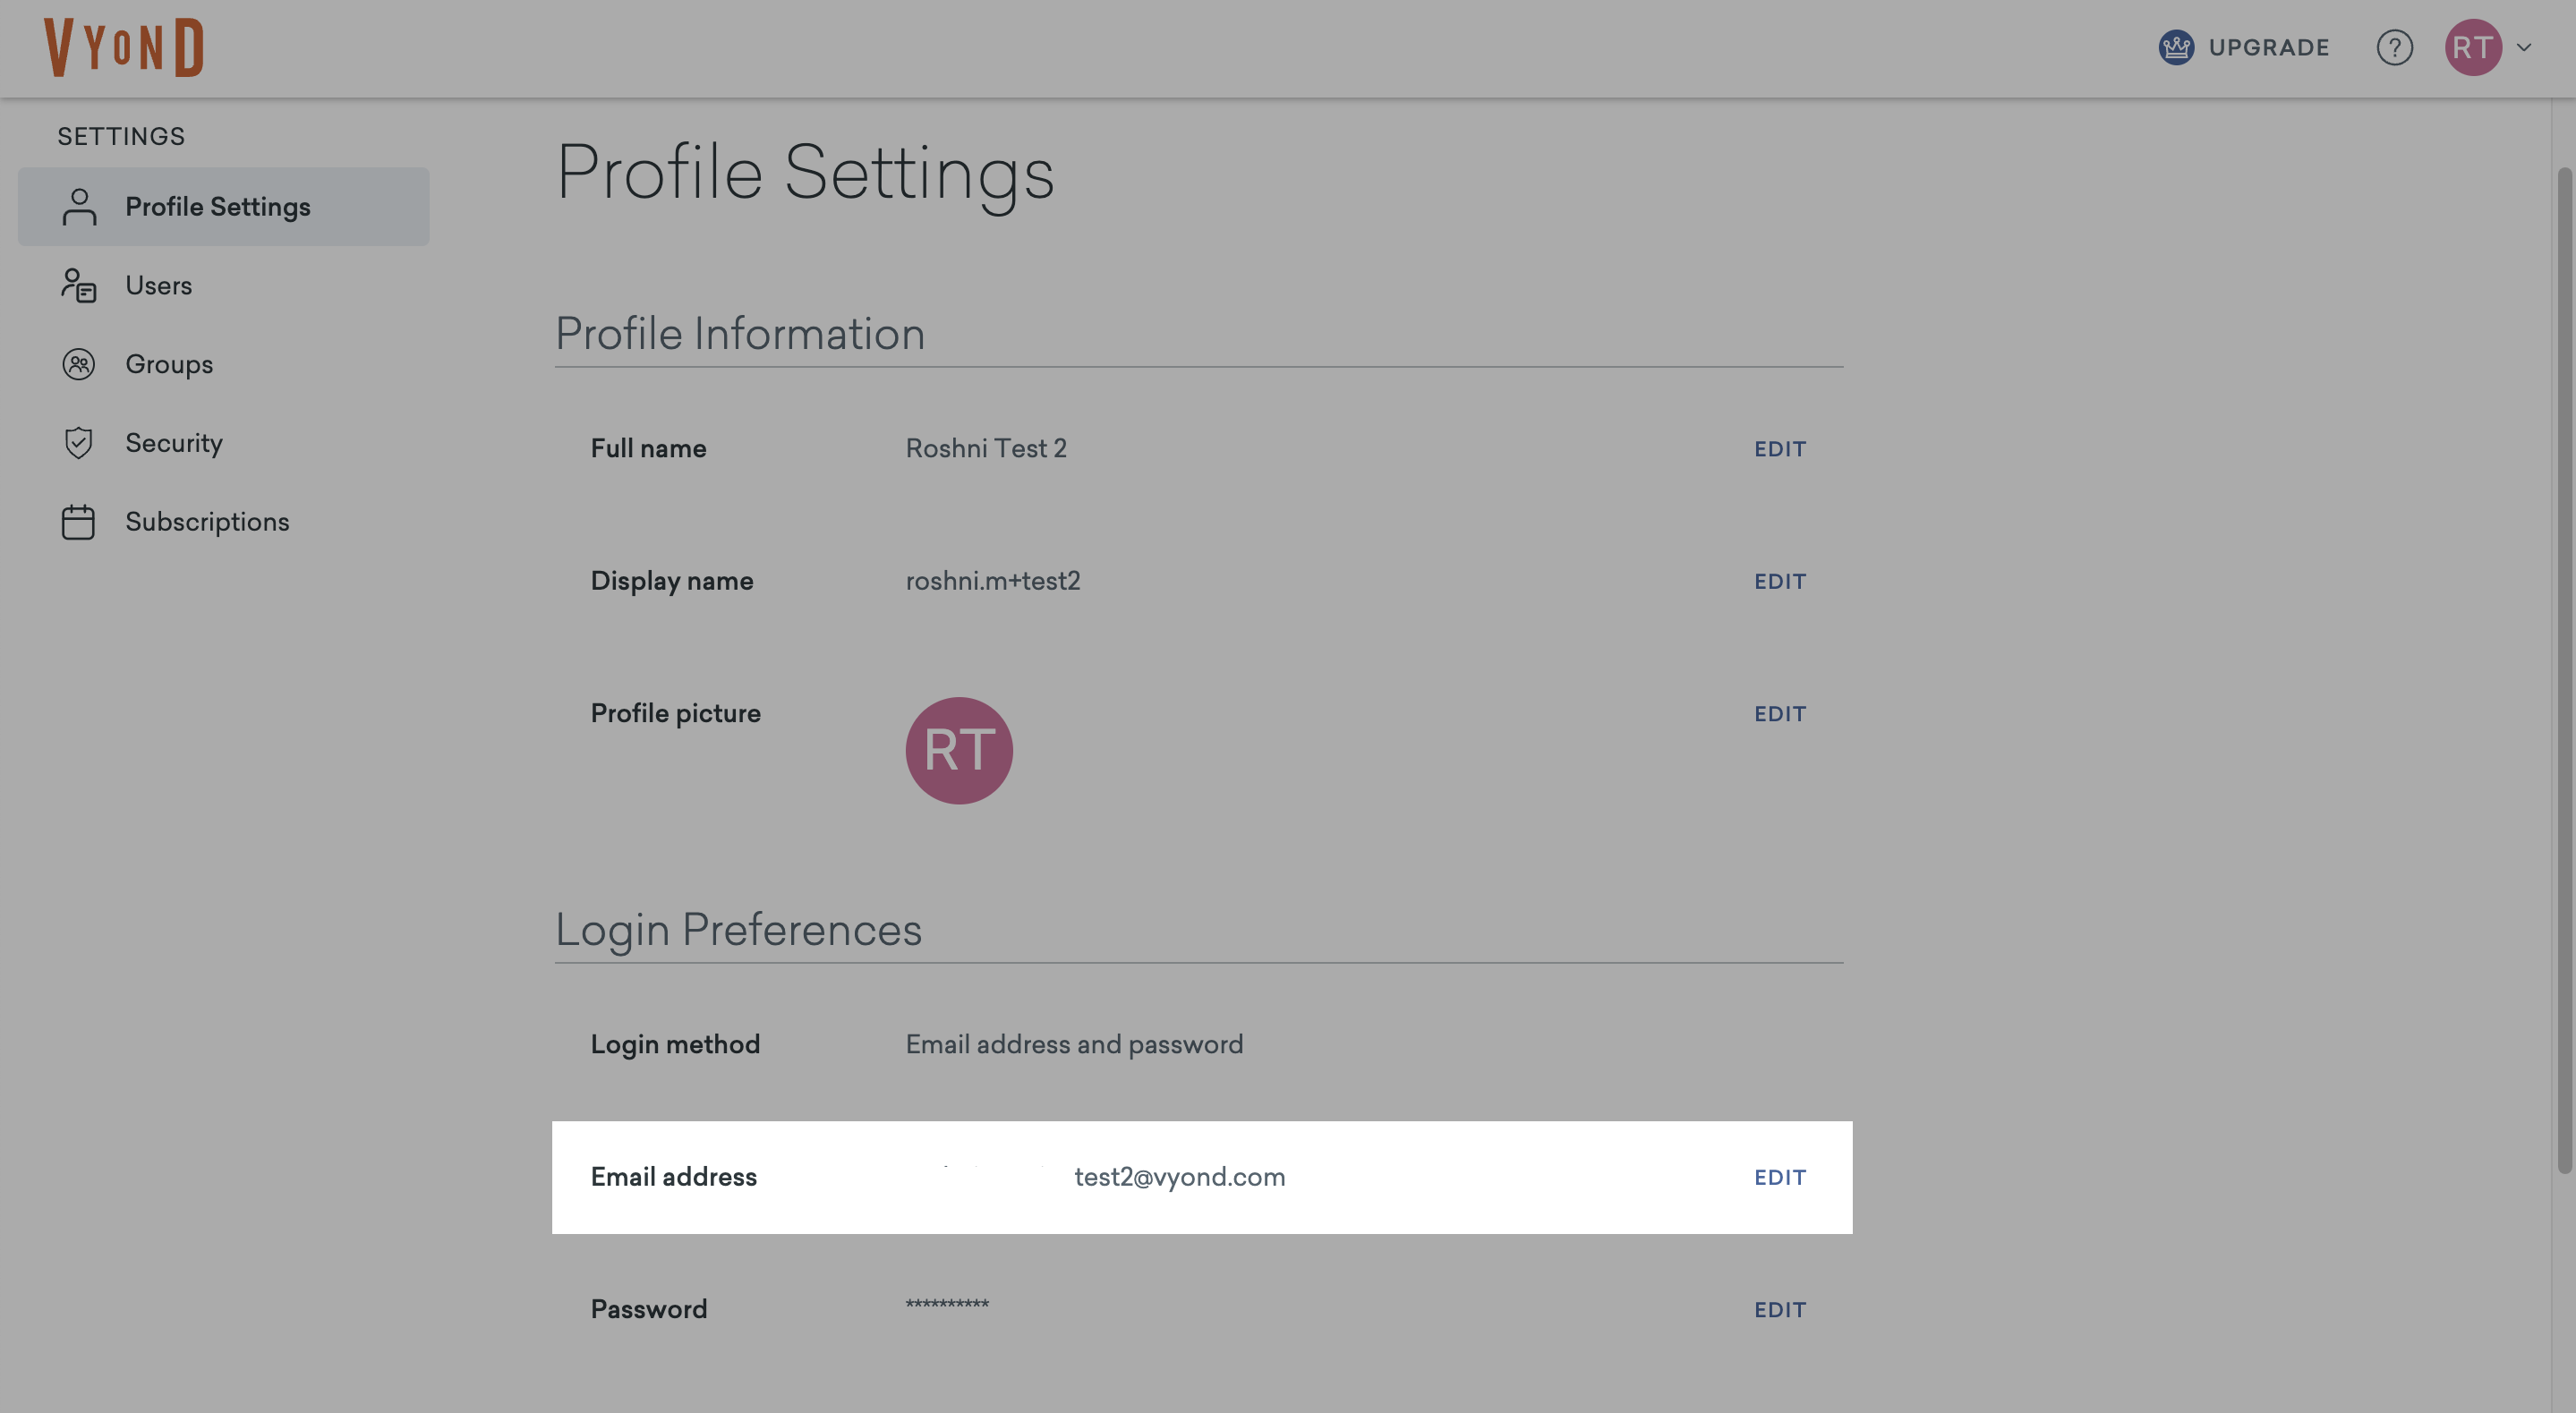The width and height of the screenshot is (2576, 1413).
Task: Edit the Profile picture
Action: coord(1780,713)
